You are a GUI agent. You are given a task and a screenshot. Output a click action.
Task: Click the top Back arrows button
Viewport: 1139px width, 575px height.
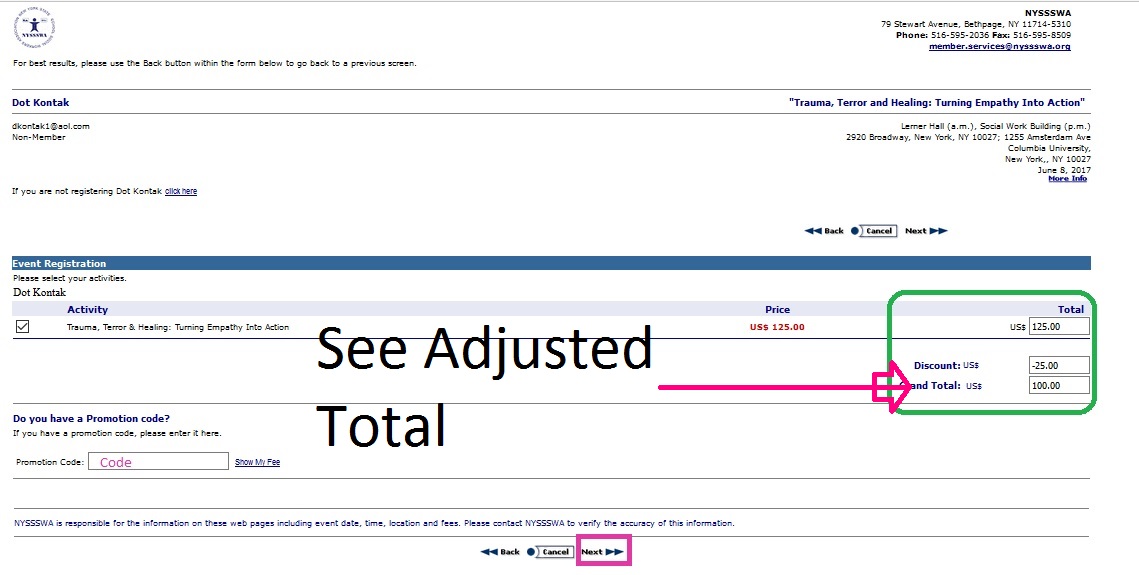click(x=824, y=231)
